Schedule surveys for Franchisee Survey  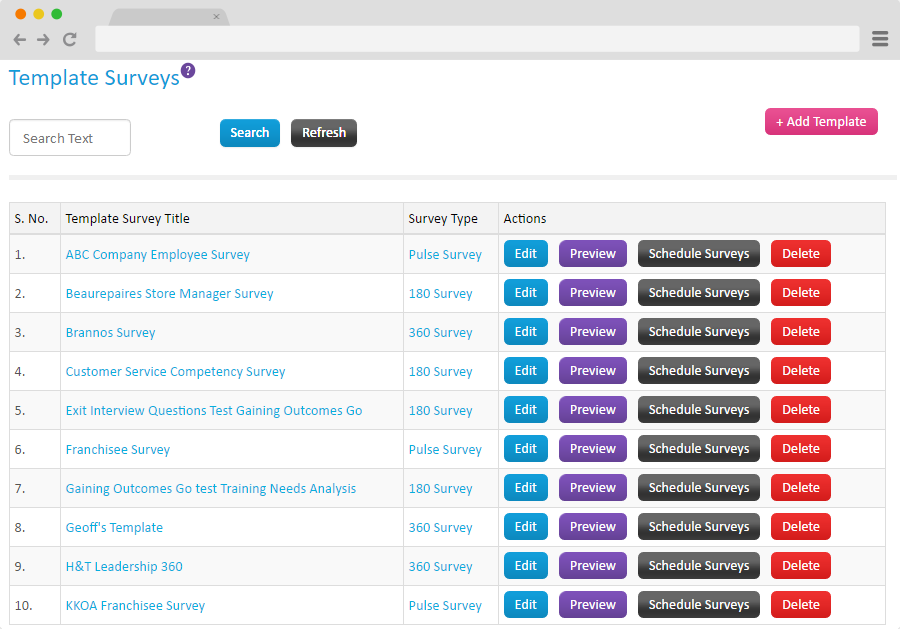tap(698, 449)
